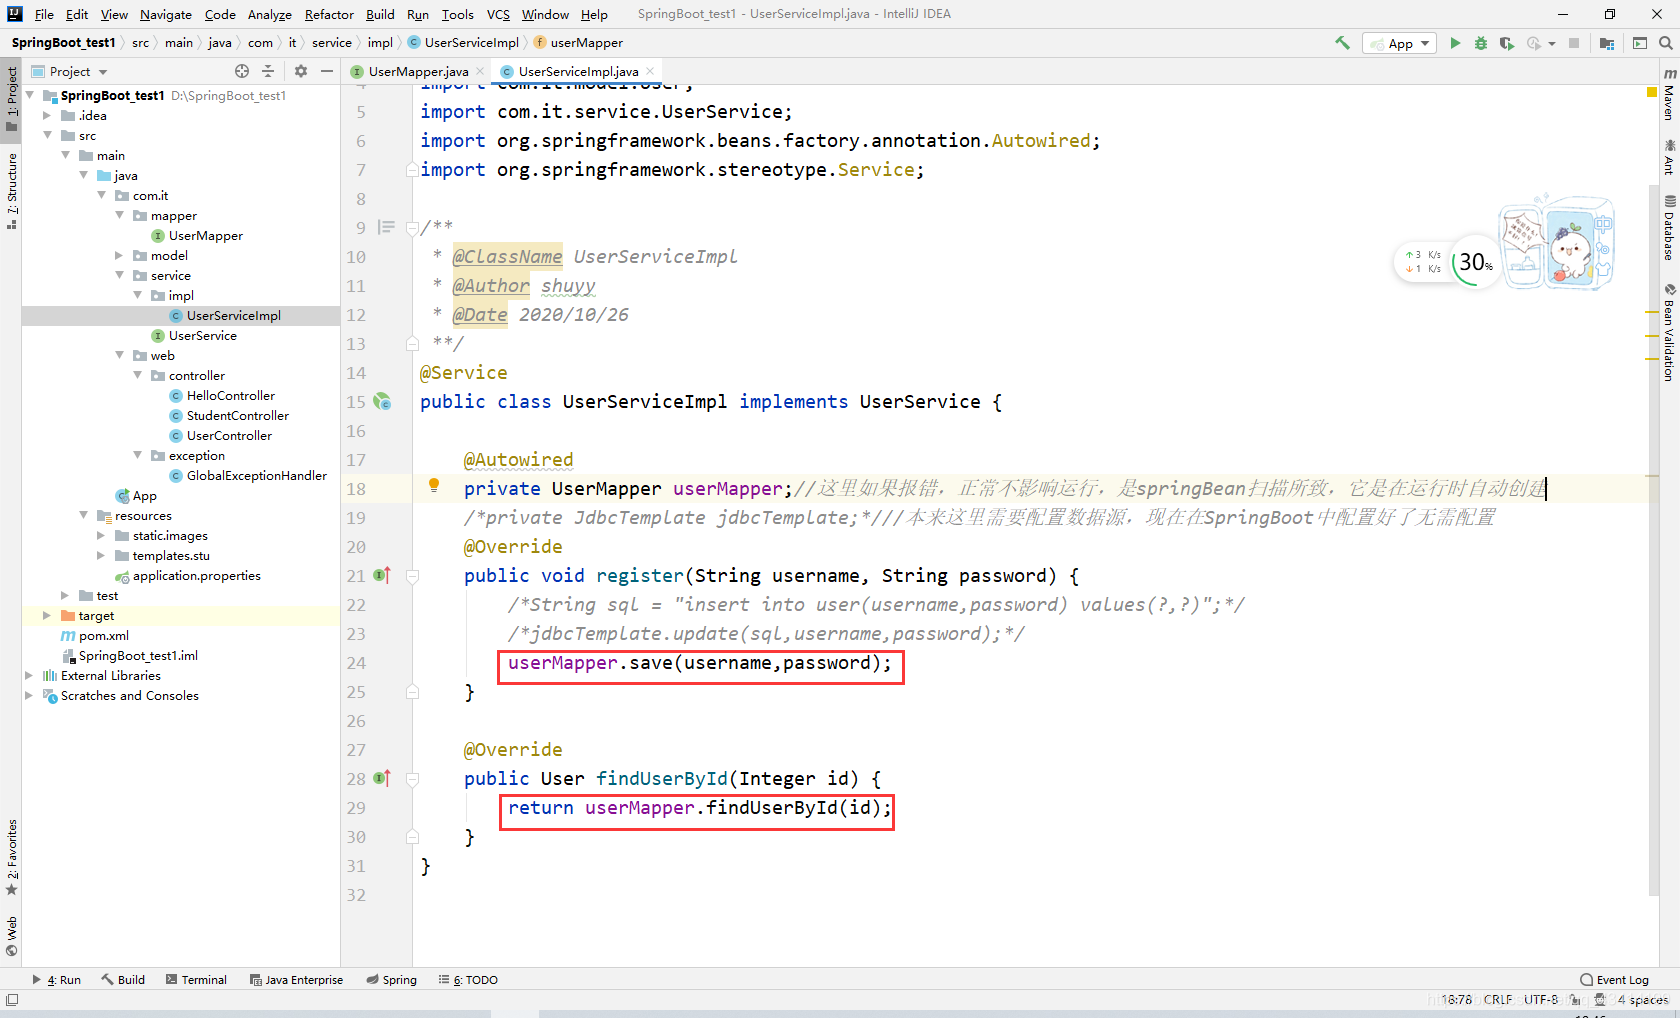Image resolution: width=1680 pixels, height=1018 pixels.
Task: Open Project panel settings with the gear icon
Action: pyautogui.click(x=301, y=71)
